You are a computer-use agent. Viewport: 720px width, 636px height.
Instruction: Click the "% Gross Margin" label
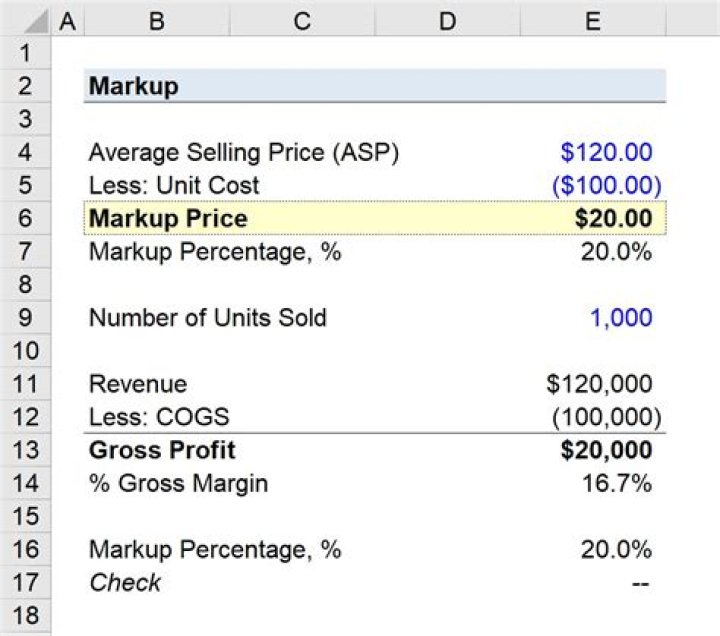178,484
